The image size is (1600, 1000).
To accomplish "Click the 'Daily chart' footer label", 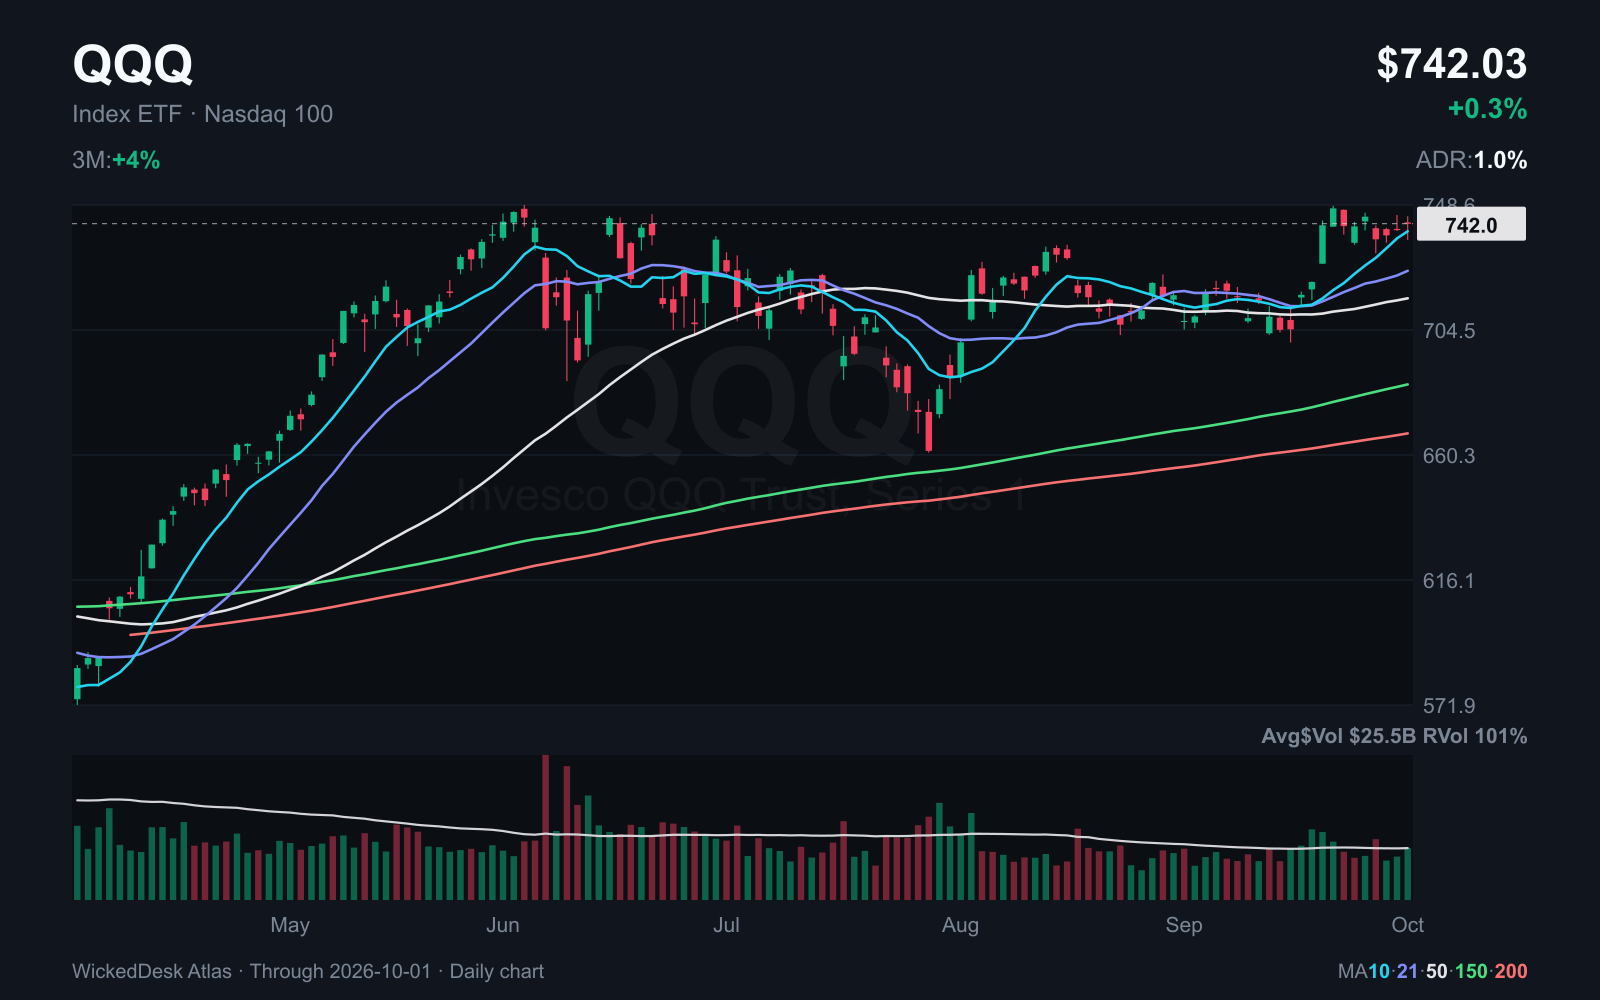I will point(497,971).
